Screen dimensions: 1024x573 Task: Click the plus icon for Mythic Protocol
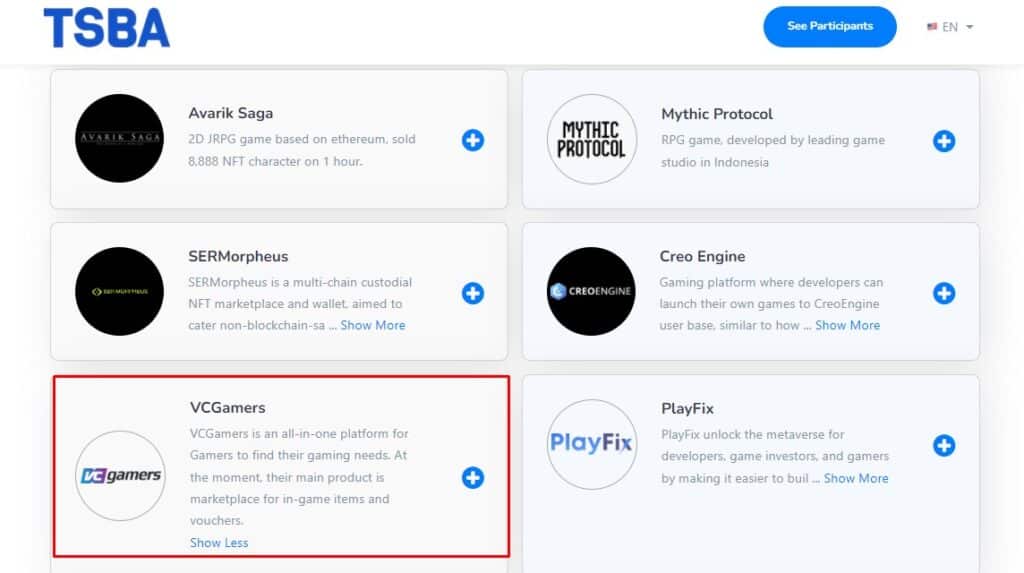pyautogui.click(x=944, y=141)
